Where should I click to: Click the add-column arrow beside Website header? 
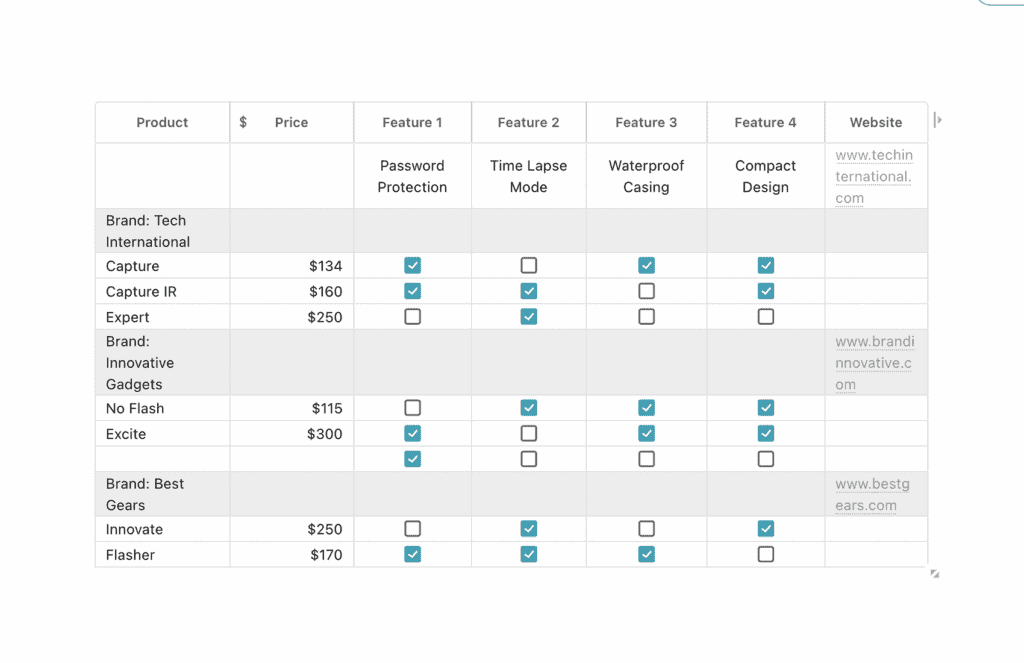937,120
